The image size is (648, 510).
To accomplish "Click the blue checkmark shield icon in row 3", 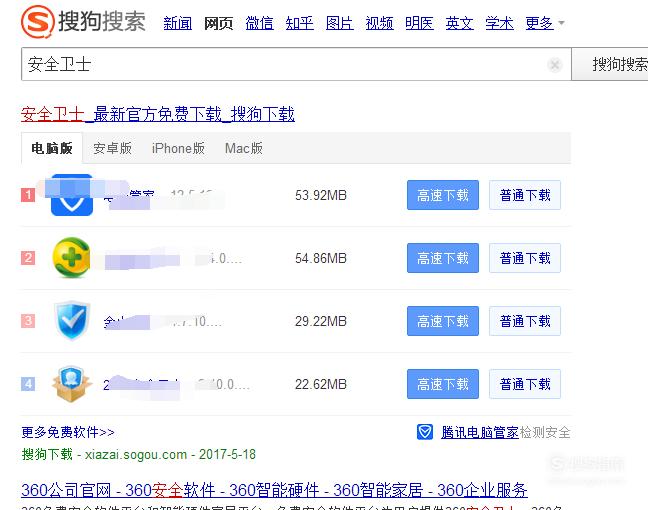I will [x=72, y=321].
